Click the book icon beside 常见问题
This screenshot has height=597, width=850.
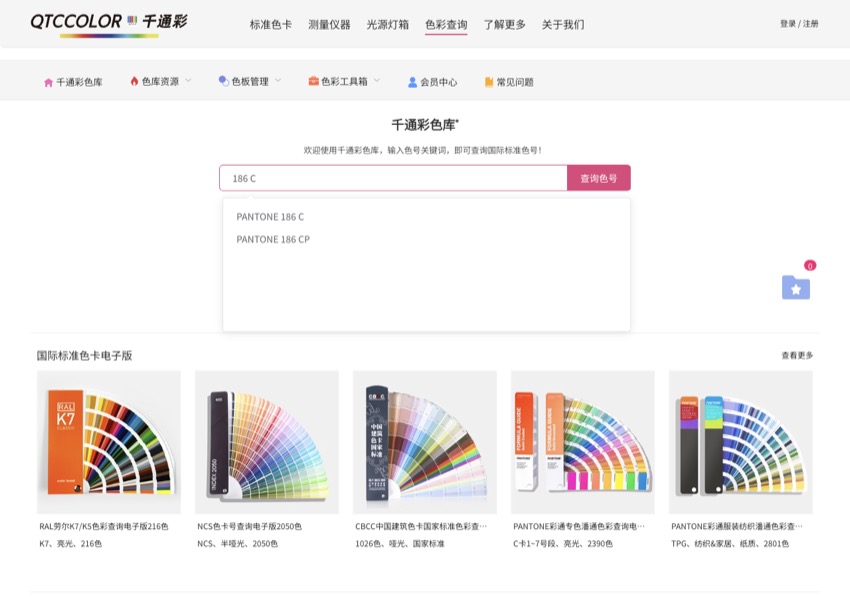(489, 82)
